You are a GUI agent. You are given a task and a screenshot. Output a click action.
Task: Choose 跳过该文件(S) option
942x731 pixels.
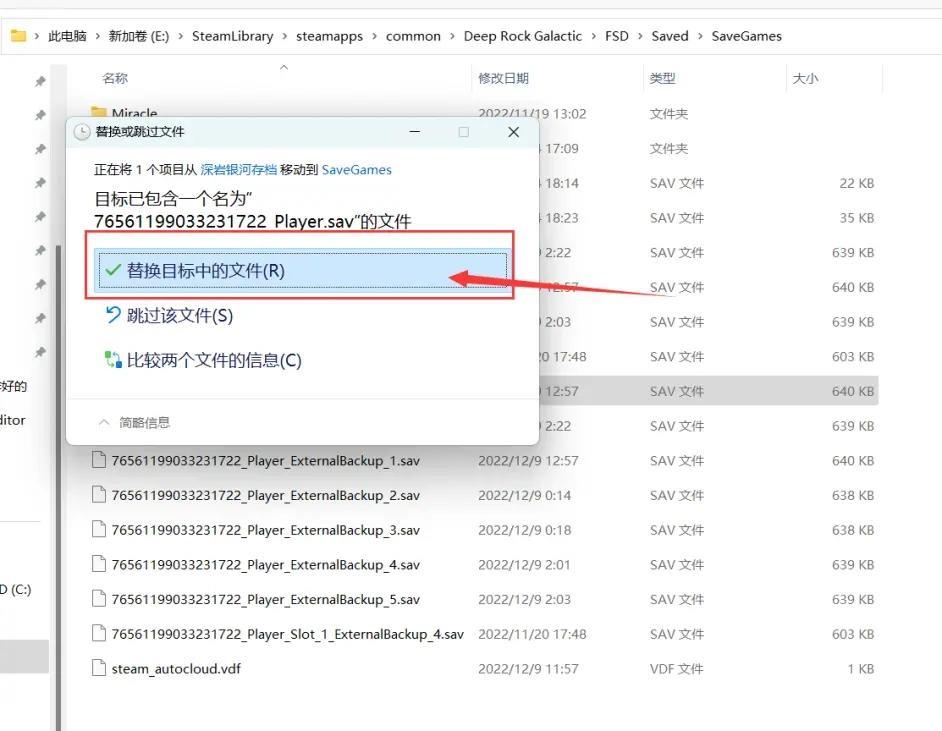click(x=179, y=316)
